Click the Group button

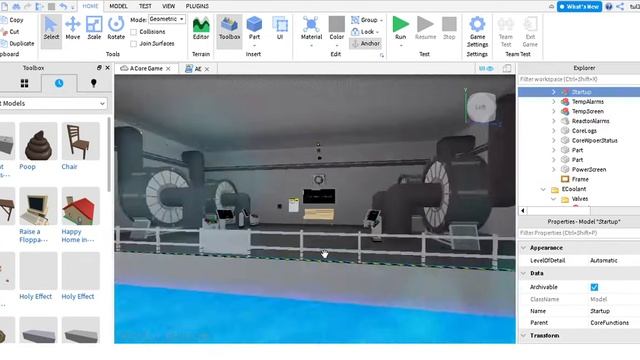(x=367, y=20)
